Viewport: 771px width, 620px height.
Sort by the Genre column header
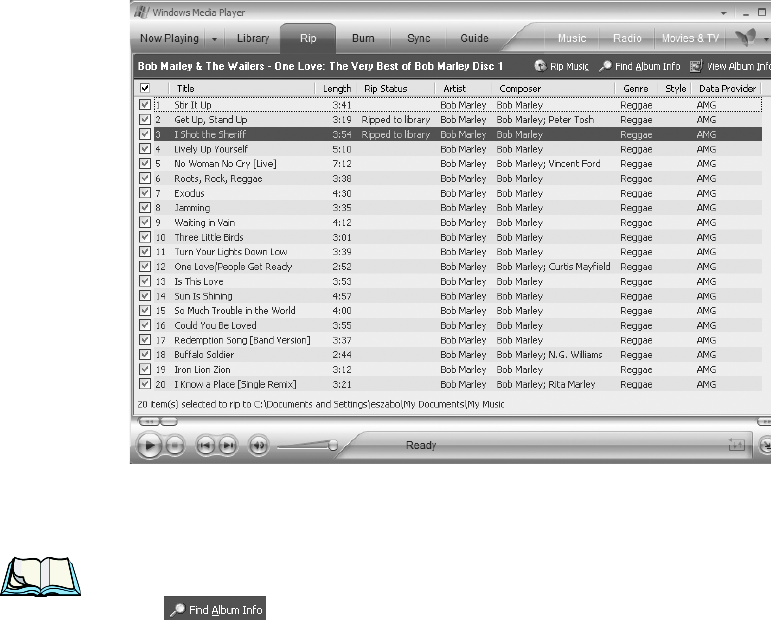point(637,89)
